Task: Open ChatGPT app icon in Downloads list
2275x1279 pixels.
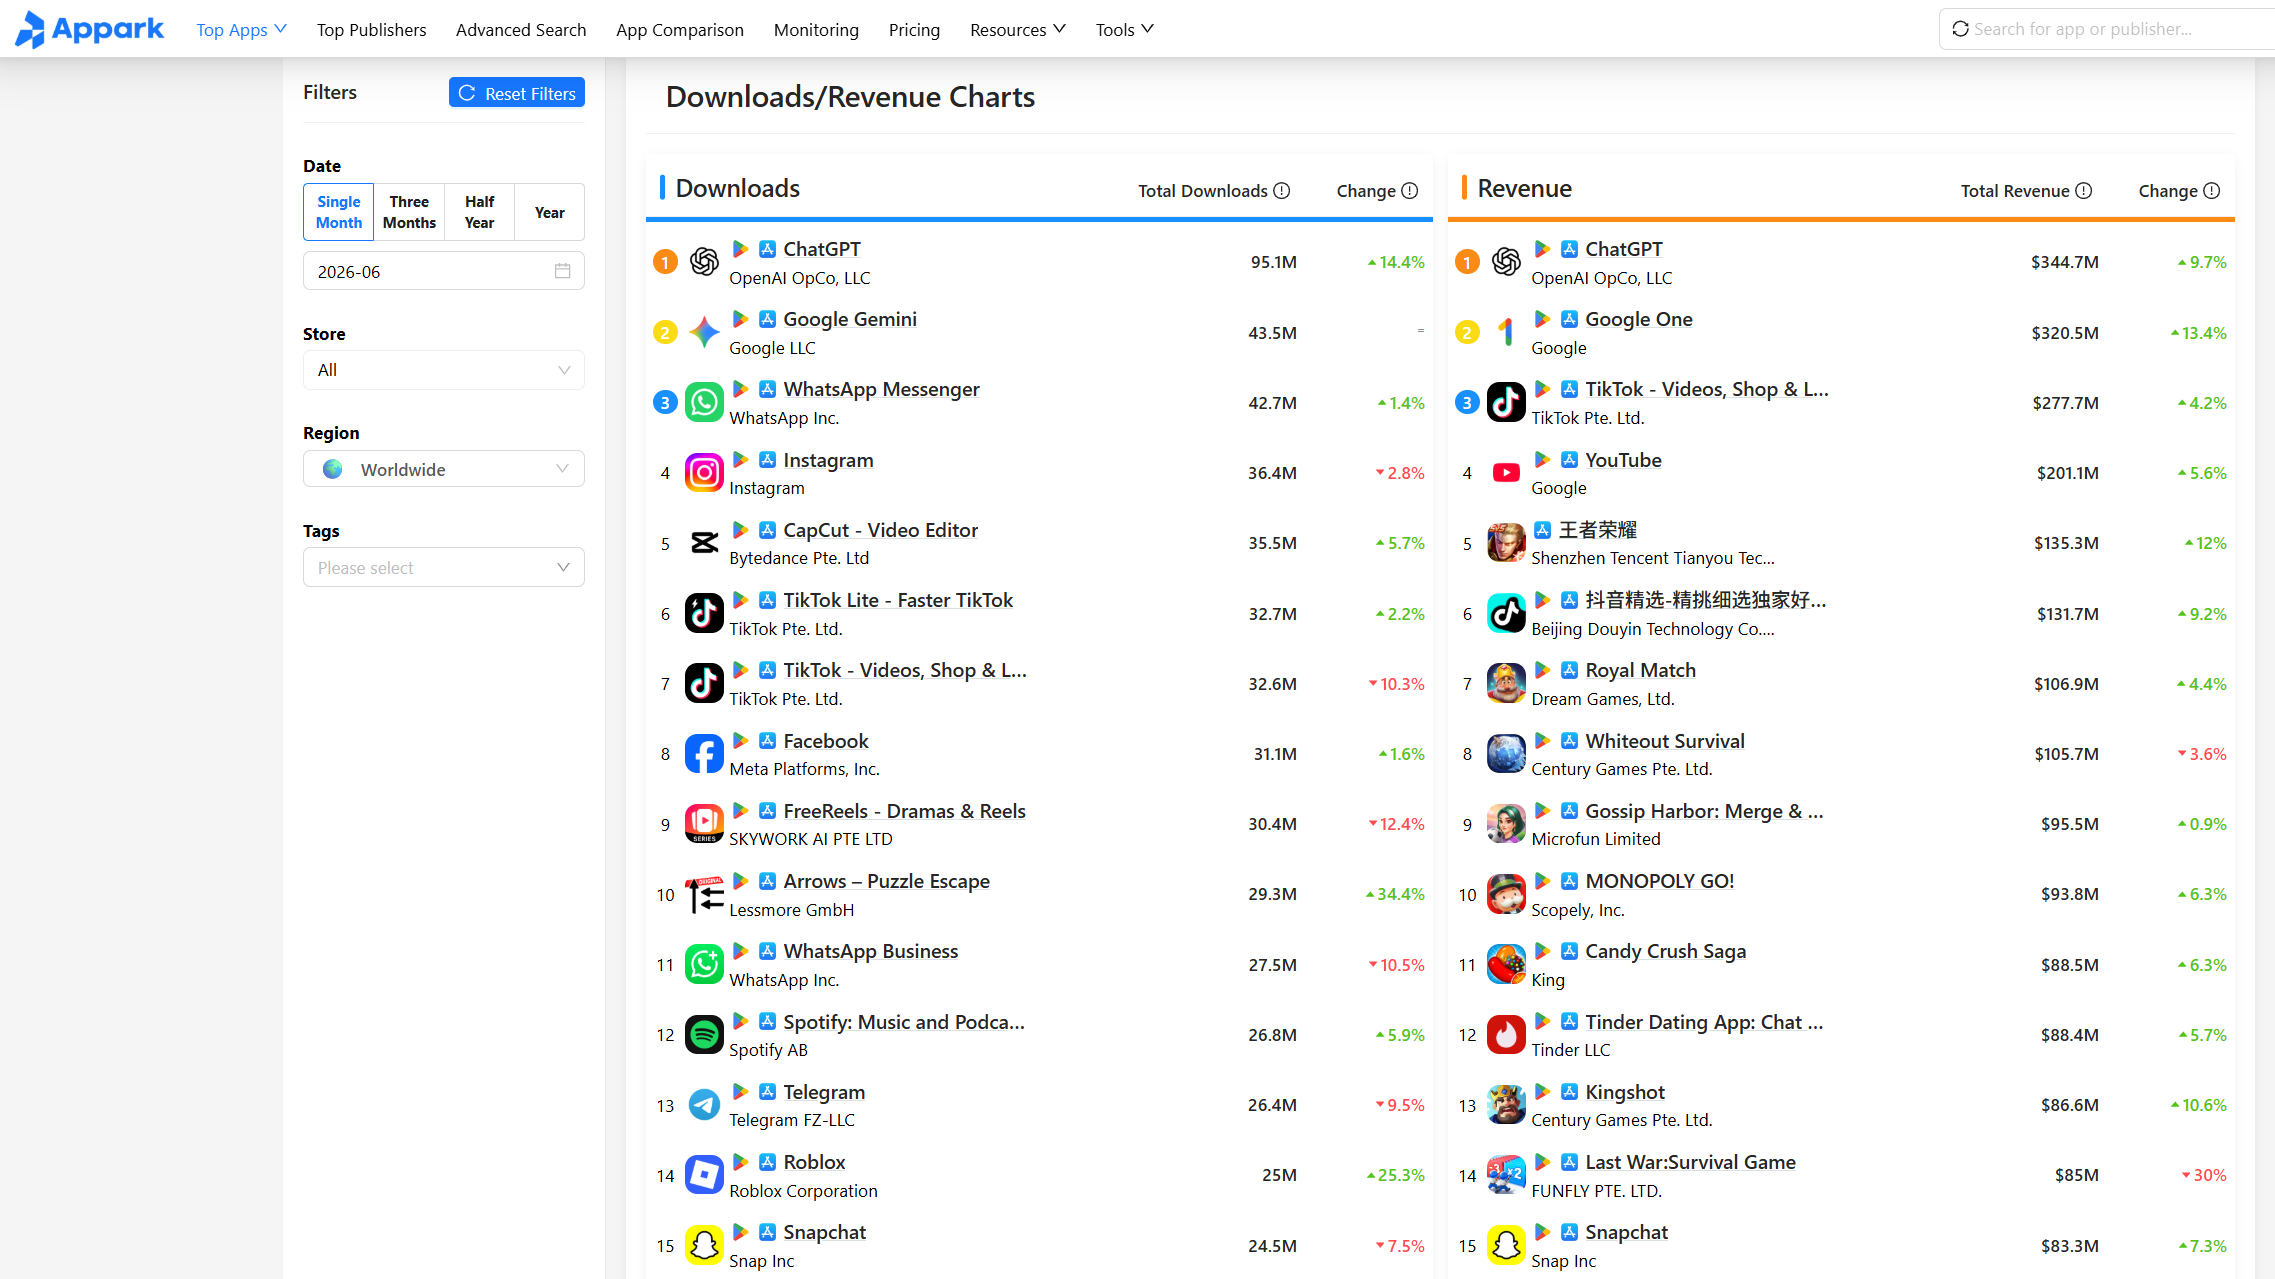Action: click(704, 262)
